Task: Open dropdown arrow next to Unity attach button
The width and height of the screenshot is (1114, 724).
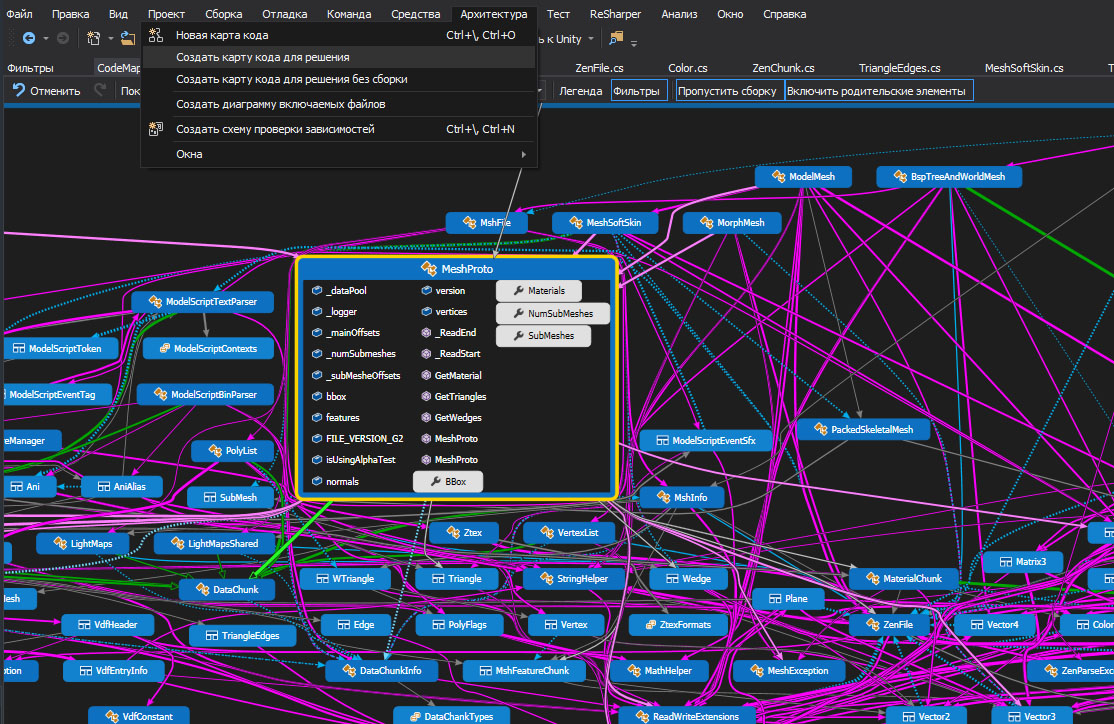Action: [x=591, y=39]
